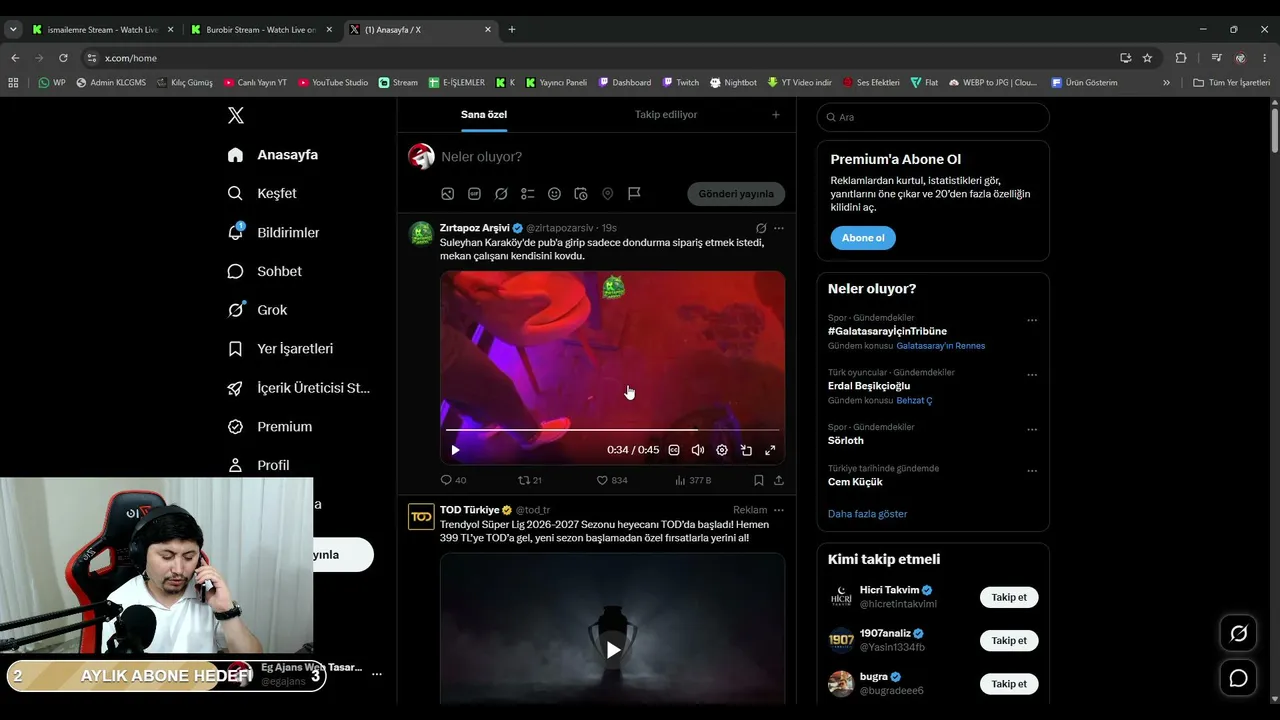
Task: Open İçerik Üreticisi Stüdyosu sidebar item
Action: (x=299, y=388)
